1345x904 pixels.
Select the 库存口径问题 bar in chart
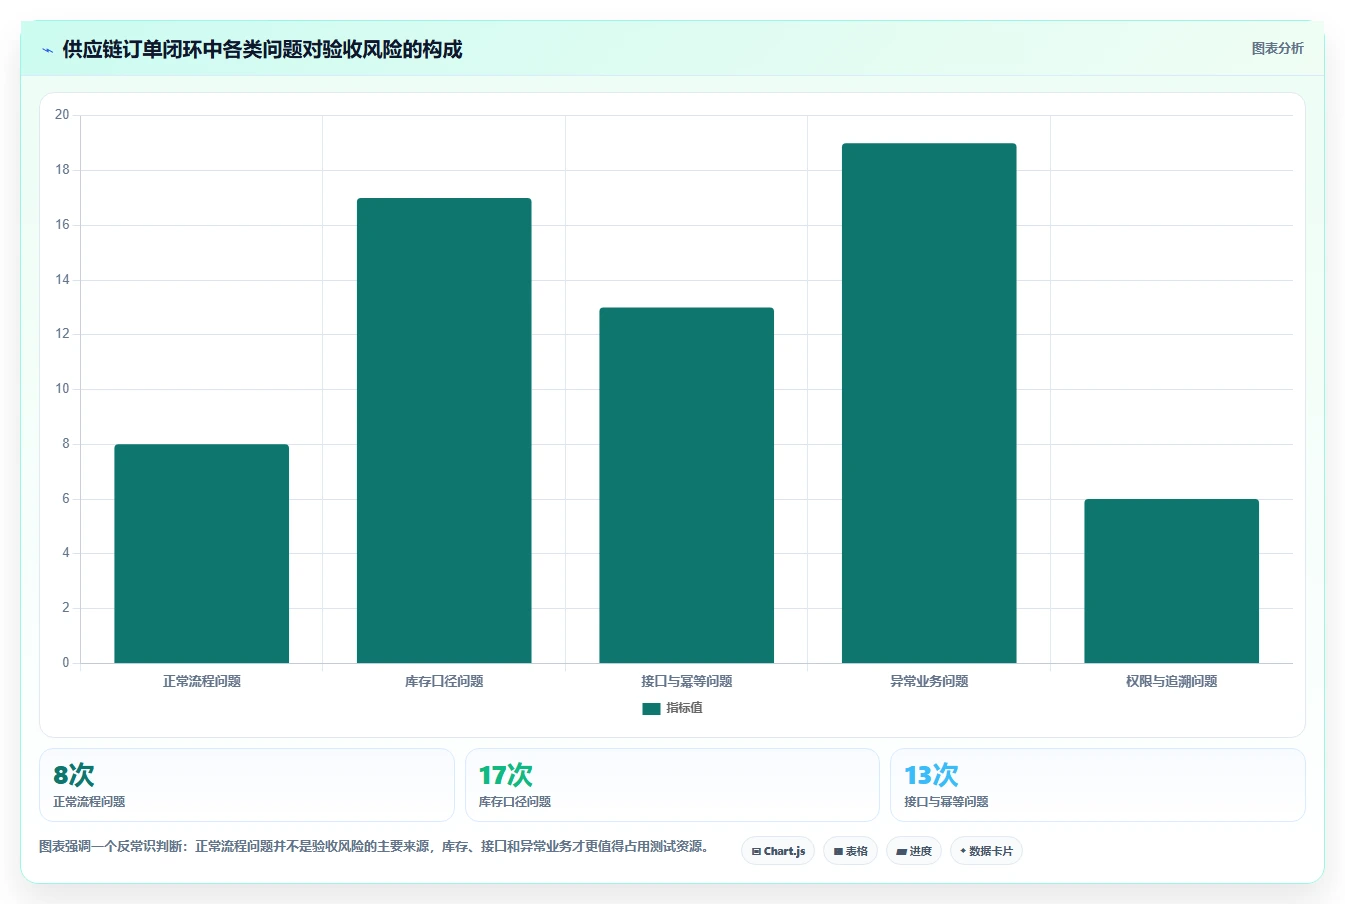(444, 430)
